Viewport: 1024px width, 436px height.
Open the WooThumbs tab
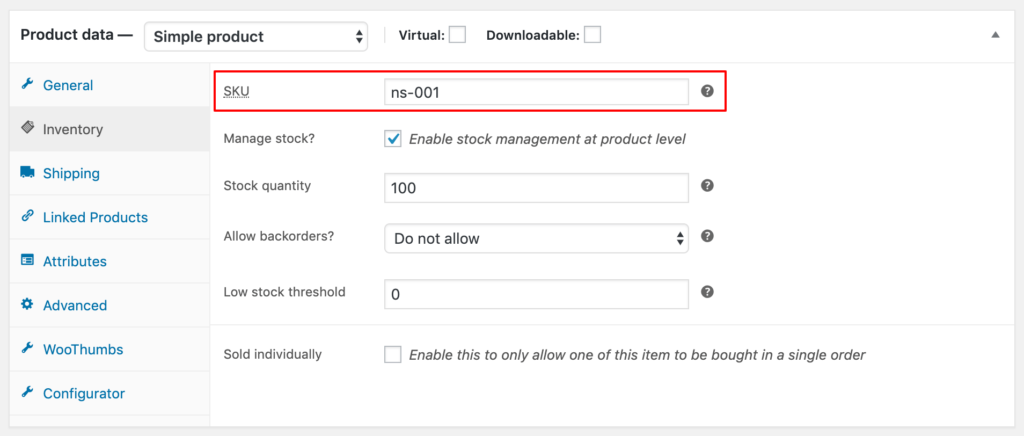(82, 349)
